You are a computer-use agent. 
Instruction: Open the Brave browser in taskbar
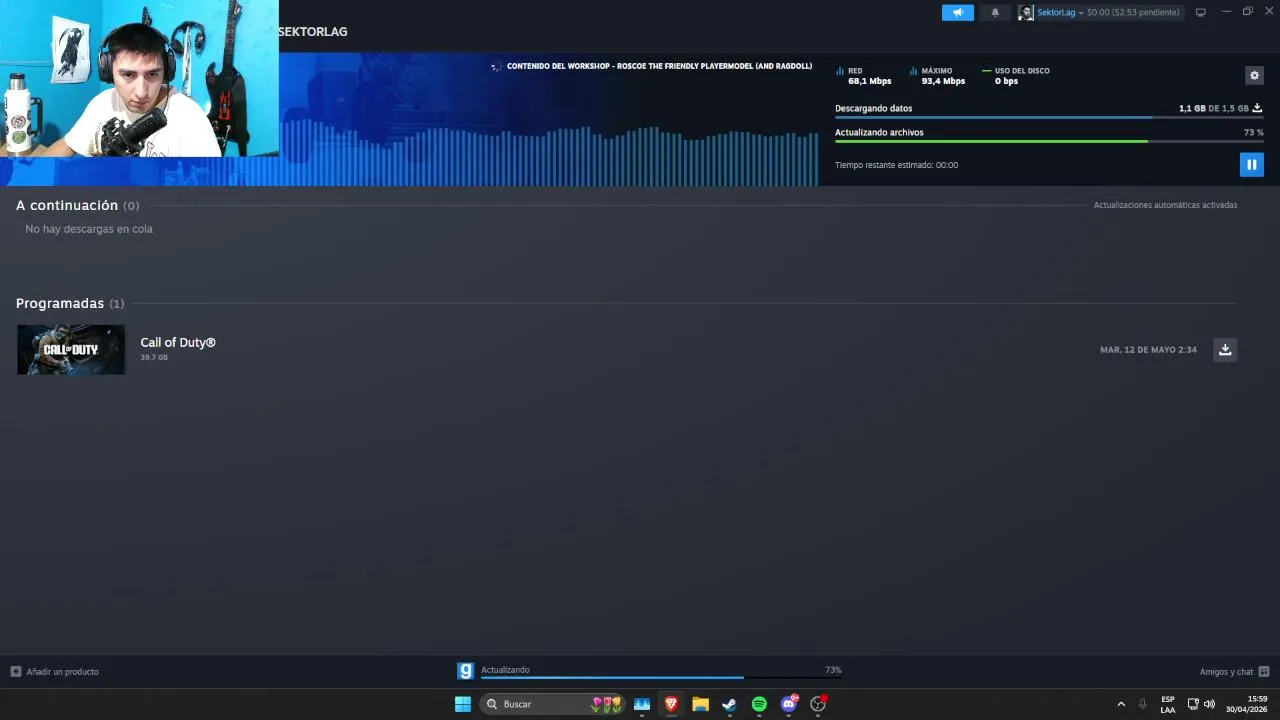[671, 704]
